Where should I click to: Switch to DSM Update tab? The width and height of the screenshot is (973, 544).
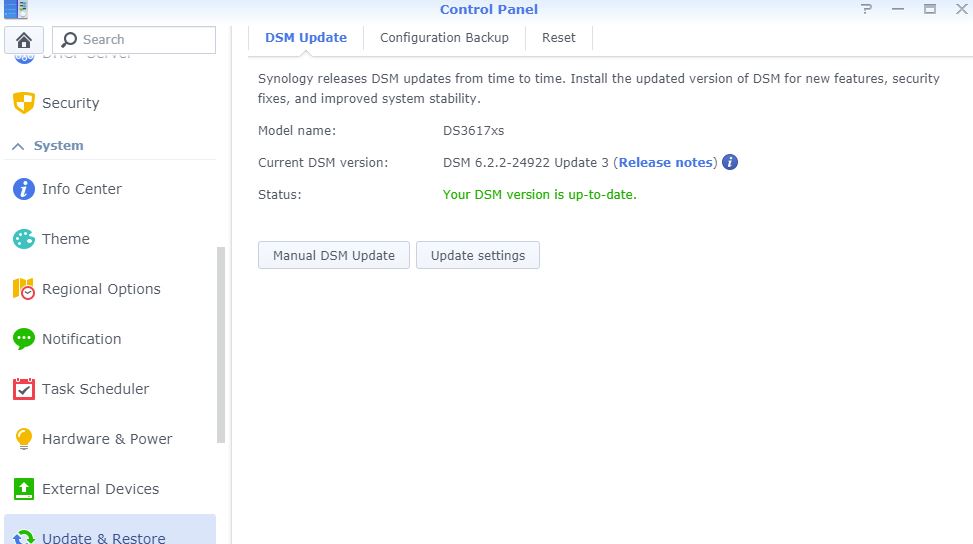point(306,38)
